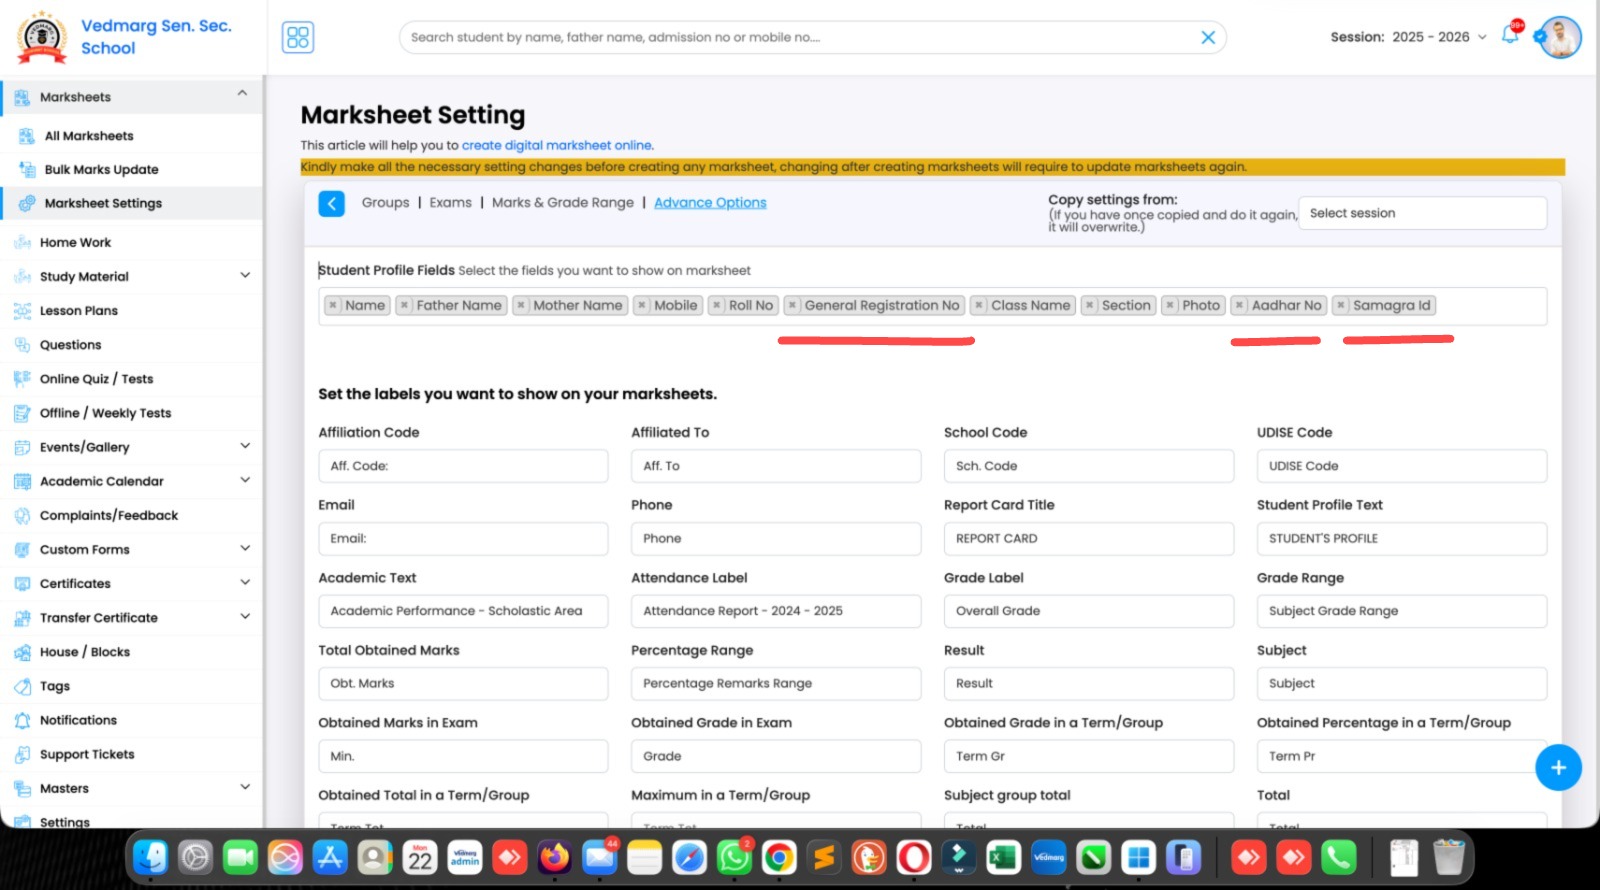Open the user profile avatar
The image size is (1600, 890).
tap(1560, 38)
